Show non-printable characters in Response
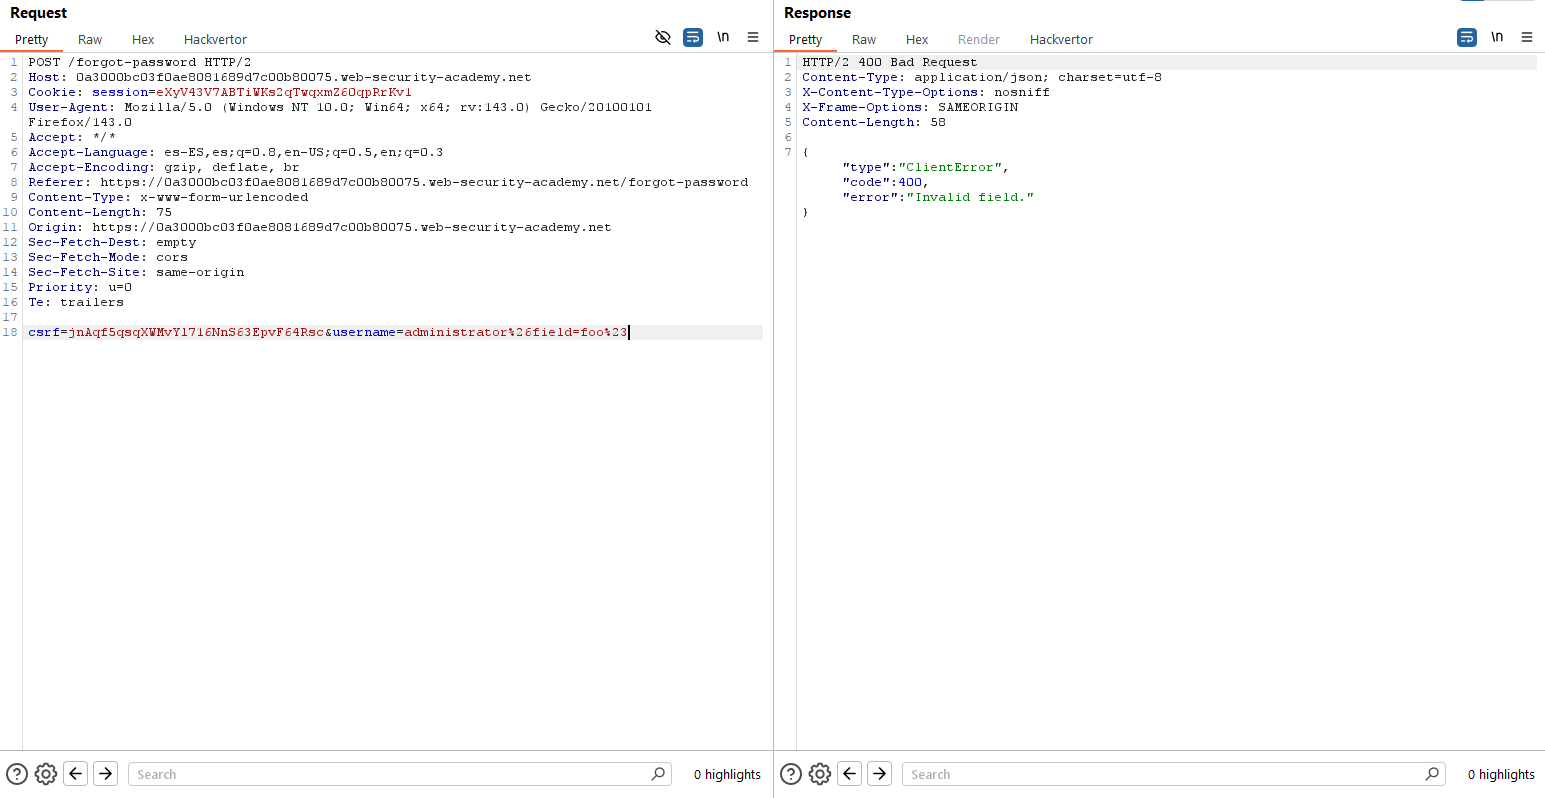 [1497, 38]
